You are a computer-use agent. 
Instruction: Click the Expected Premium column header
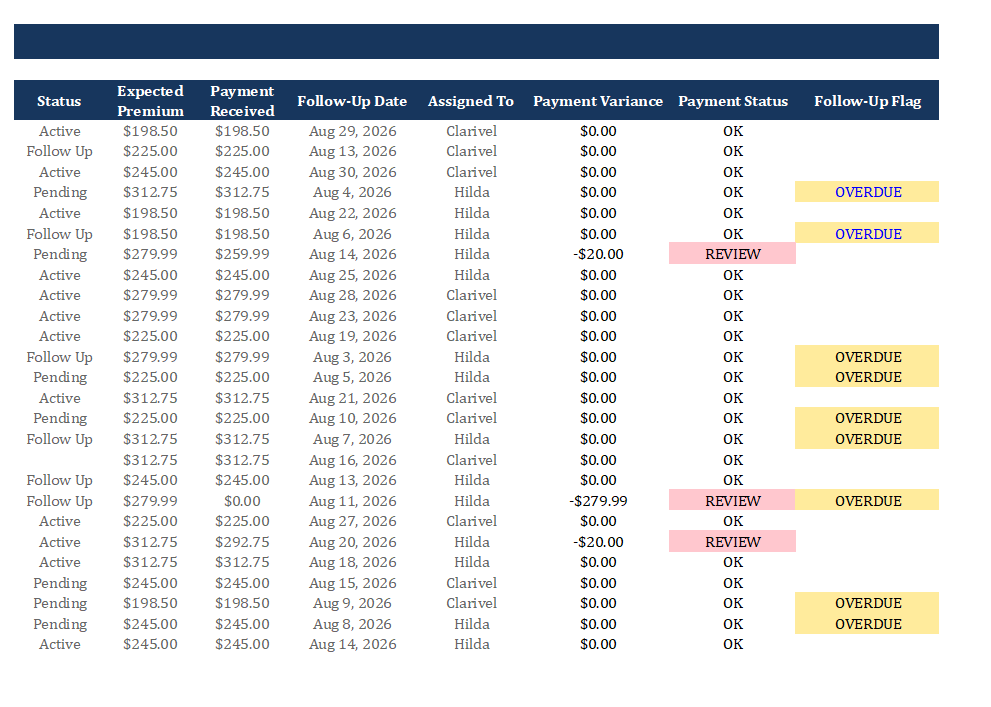coord(150,100)
